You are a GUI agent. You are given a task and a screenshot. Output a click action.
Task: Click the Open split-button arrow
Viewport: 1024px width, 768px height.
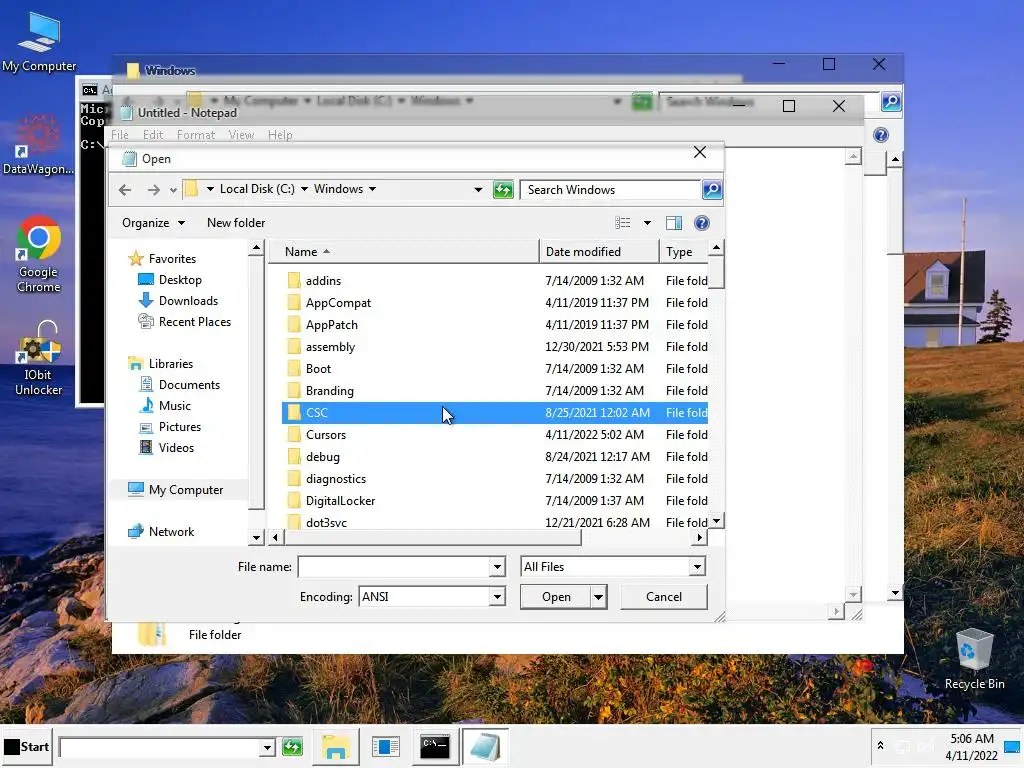point(598,597)
